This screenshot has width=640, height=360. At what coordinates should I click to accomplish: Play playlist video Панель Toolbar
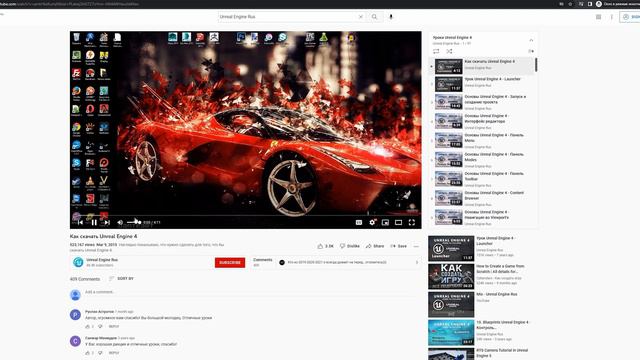click(x=482, y=179)
